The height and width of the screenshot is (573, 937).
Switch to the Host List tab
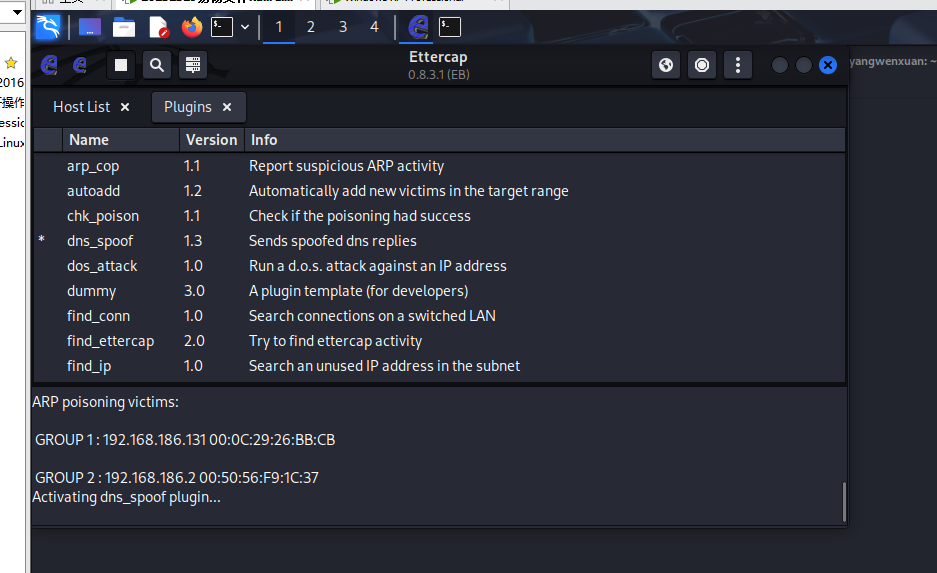81,107
